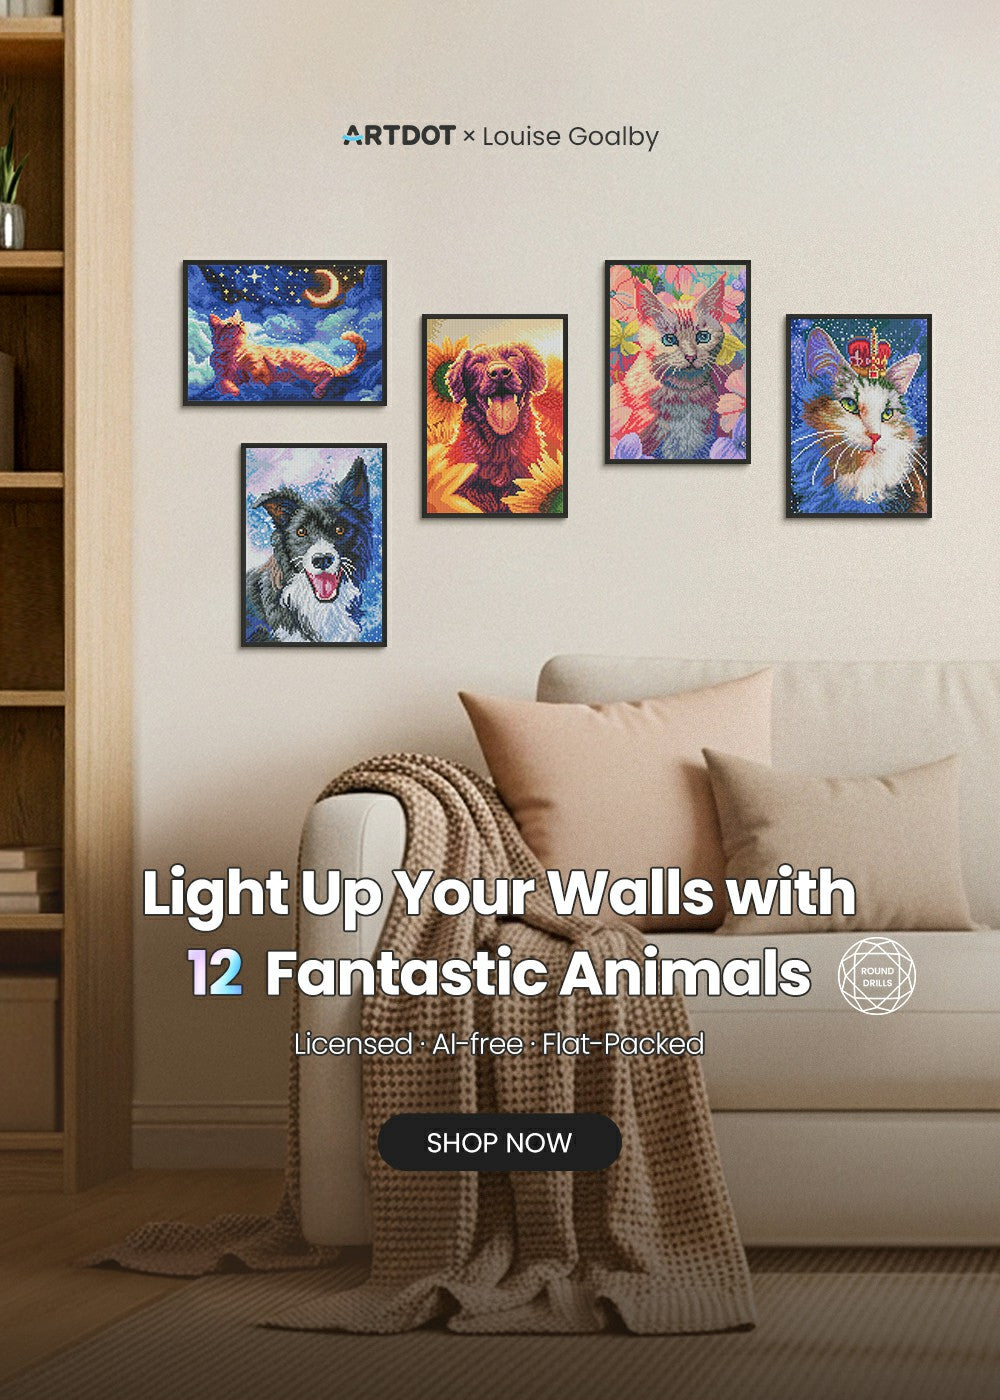
Task: Click the 'Licensed' tagline word
Action: click(352, 1044)
